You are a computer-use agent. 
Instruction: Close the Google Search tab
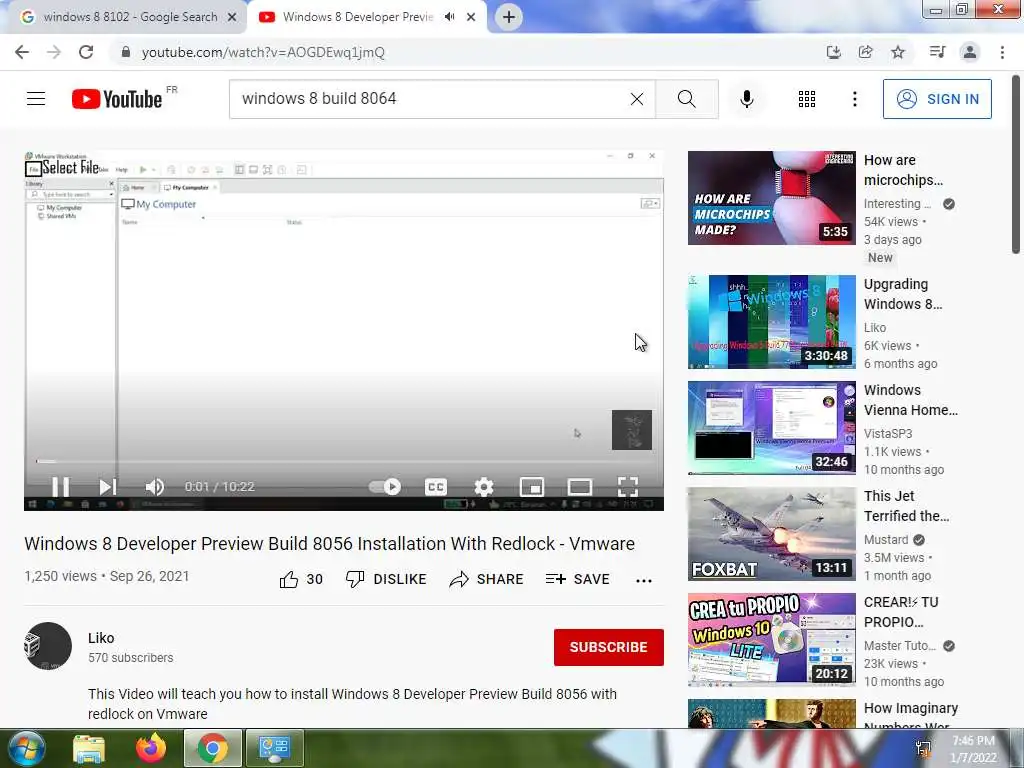click(232, 17)
